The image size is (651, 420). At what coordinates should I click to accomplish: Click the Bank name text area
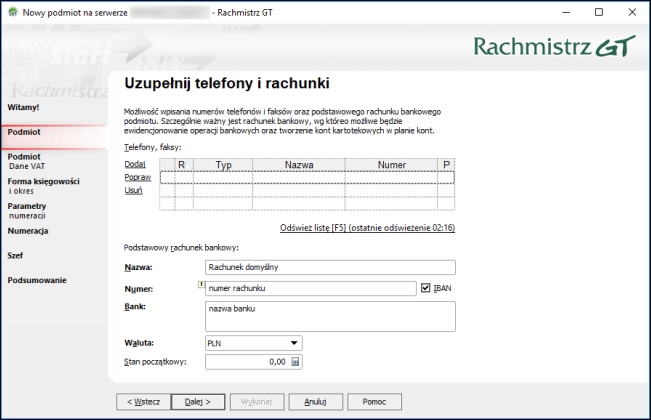tap(330, 317)
